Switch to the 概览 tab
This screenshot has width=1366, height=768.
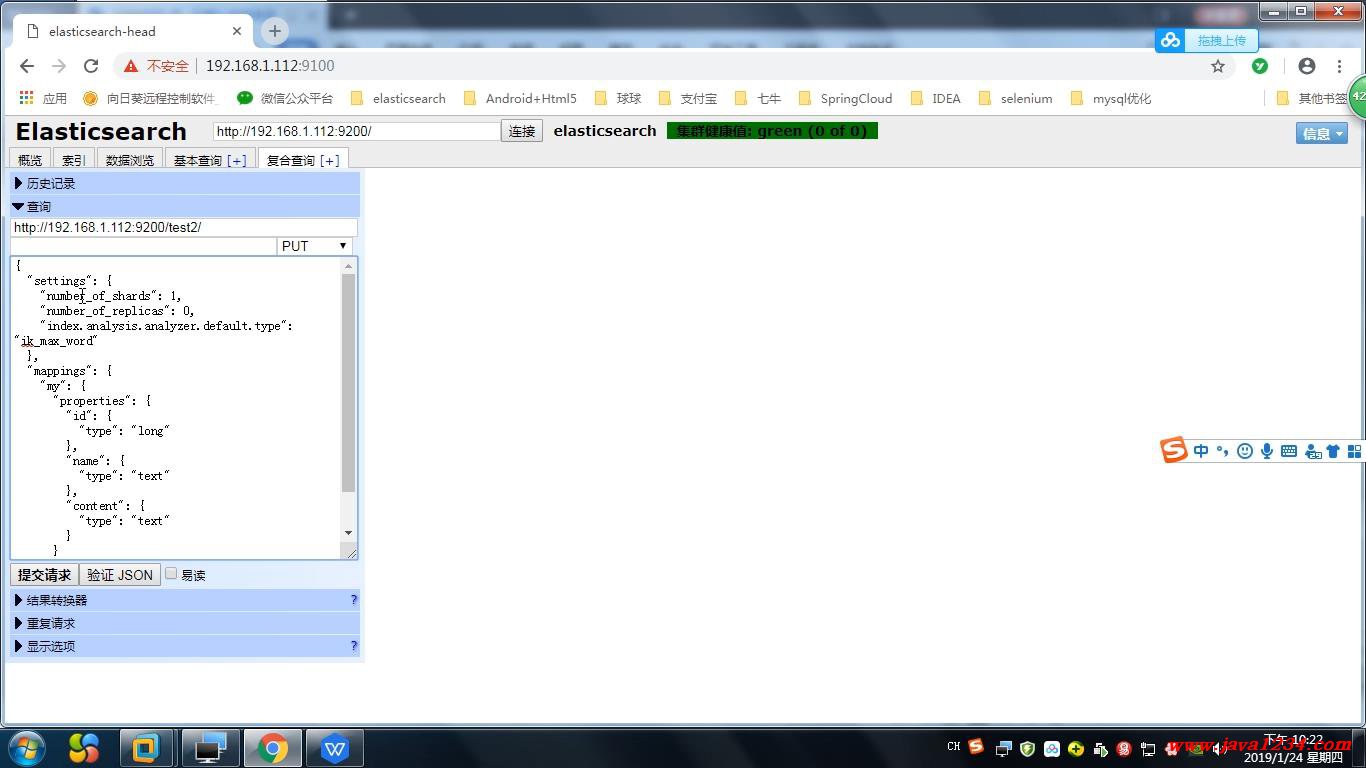[30, 160]
